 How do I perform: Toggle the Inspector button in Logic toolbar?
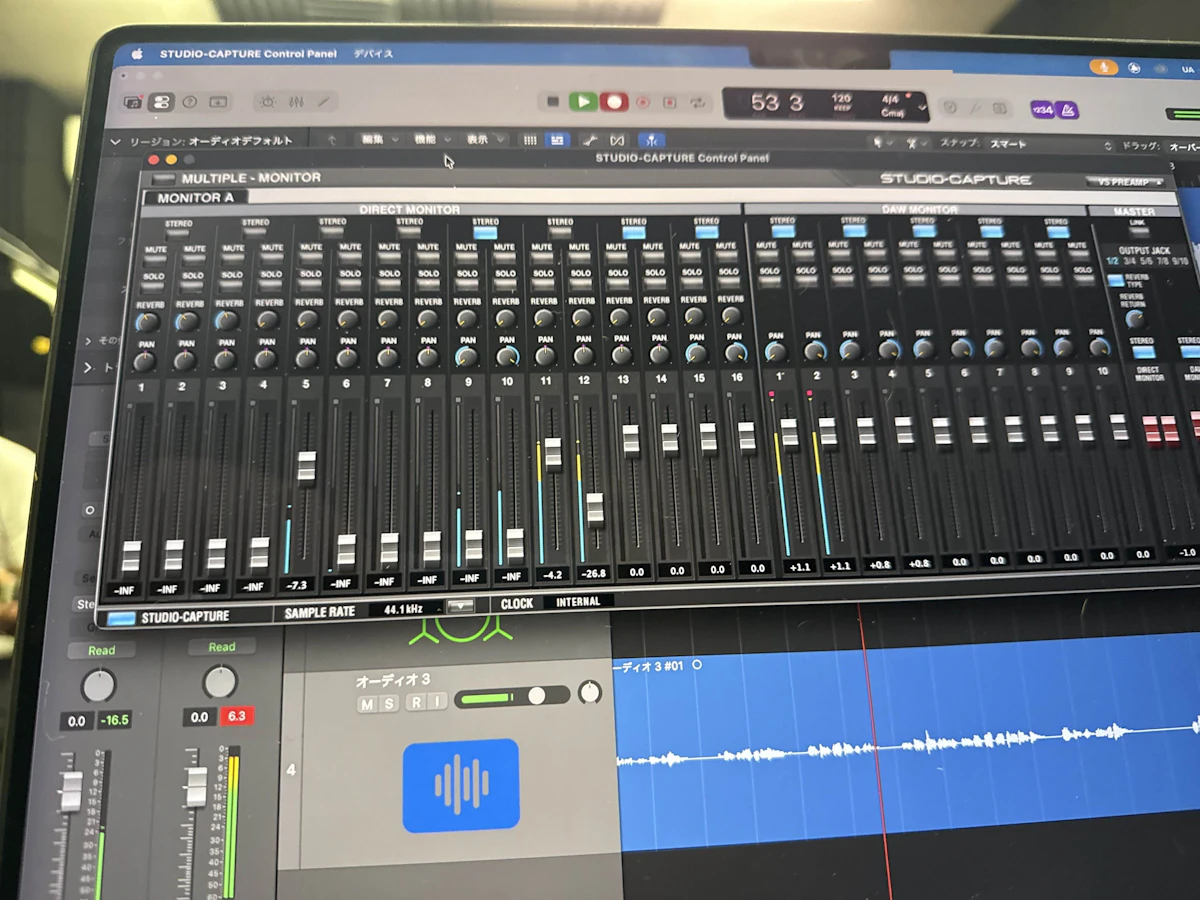160,102
